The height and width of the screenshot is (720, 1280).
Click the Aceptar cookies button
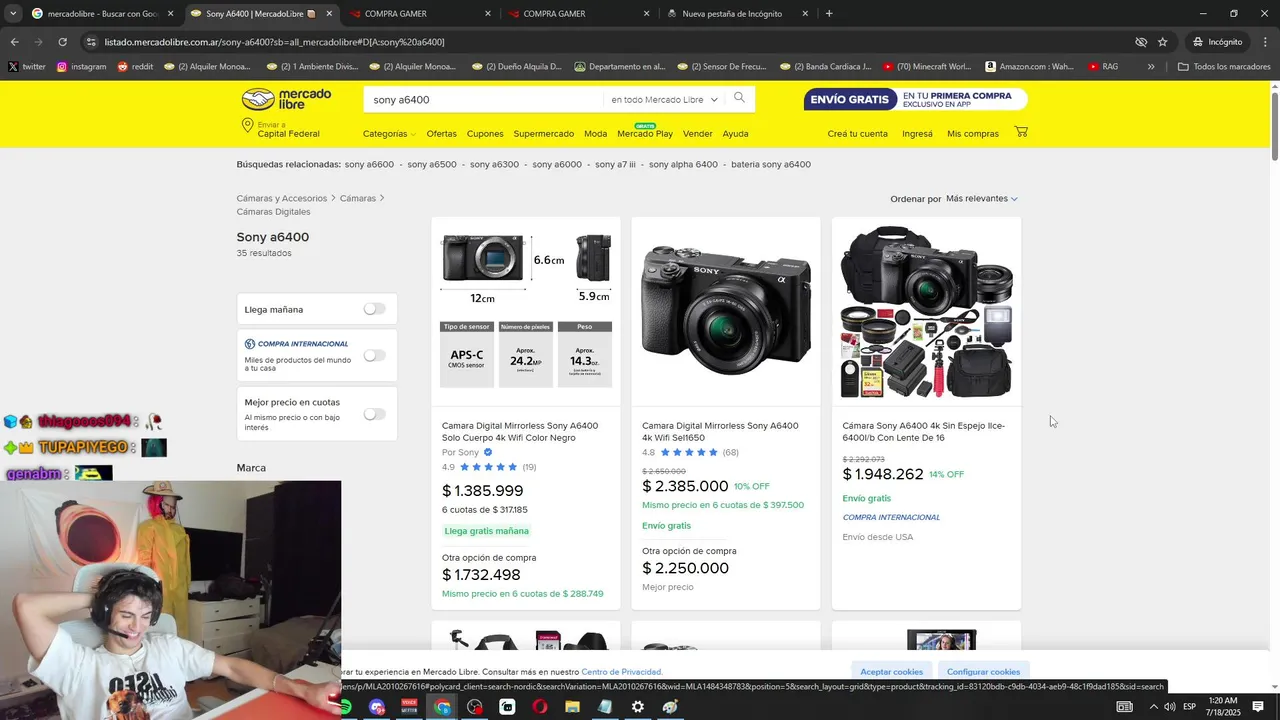coord(892,672)
